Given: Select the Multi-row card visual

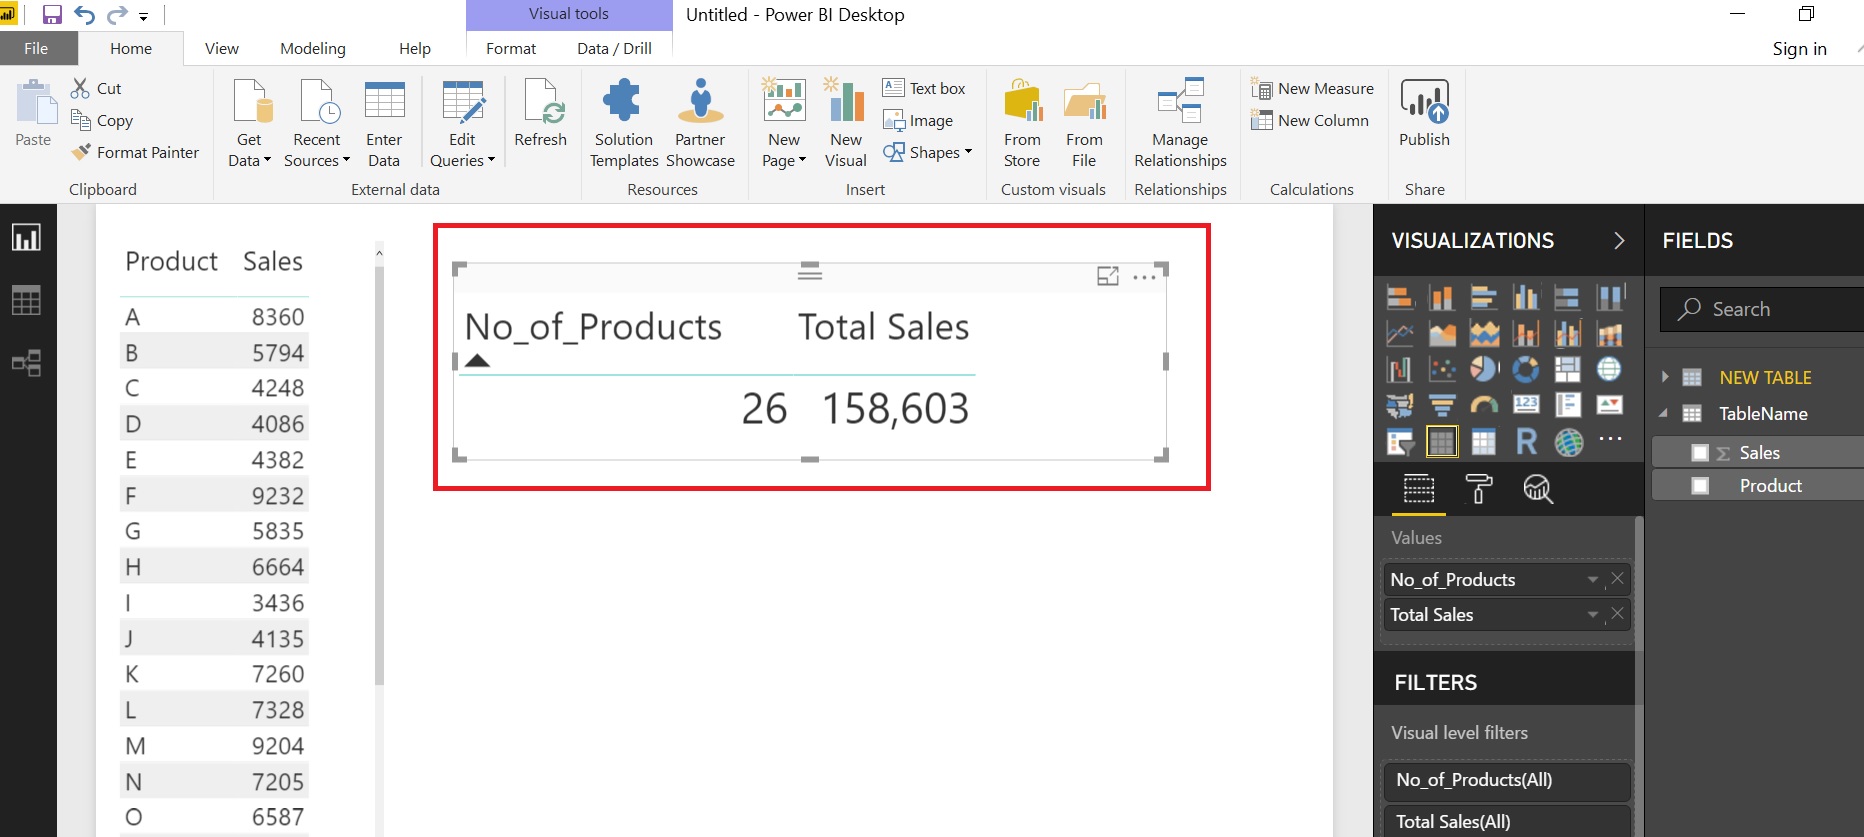Looking at the screenshot, I should point(1567,405).
